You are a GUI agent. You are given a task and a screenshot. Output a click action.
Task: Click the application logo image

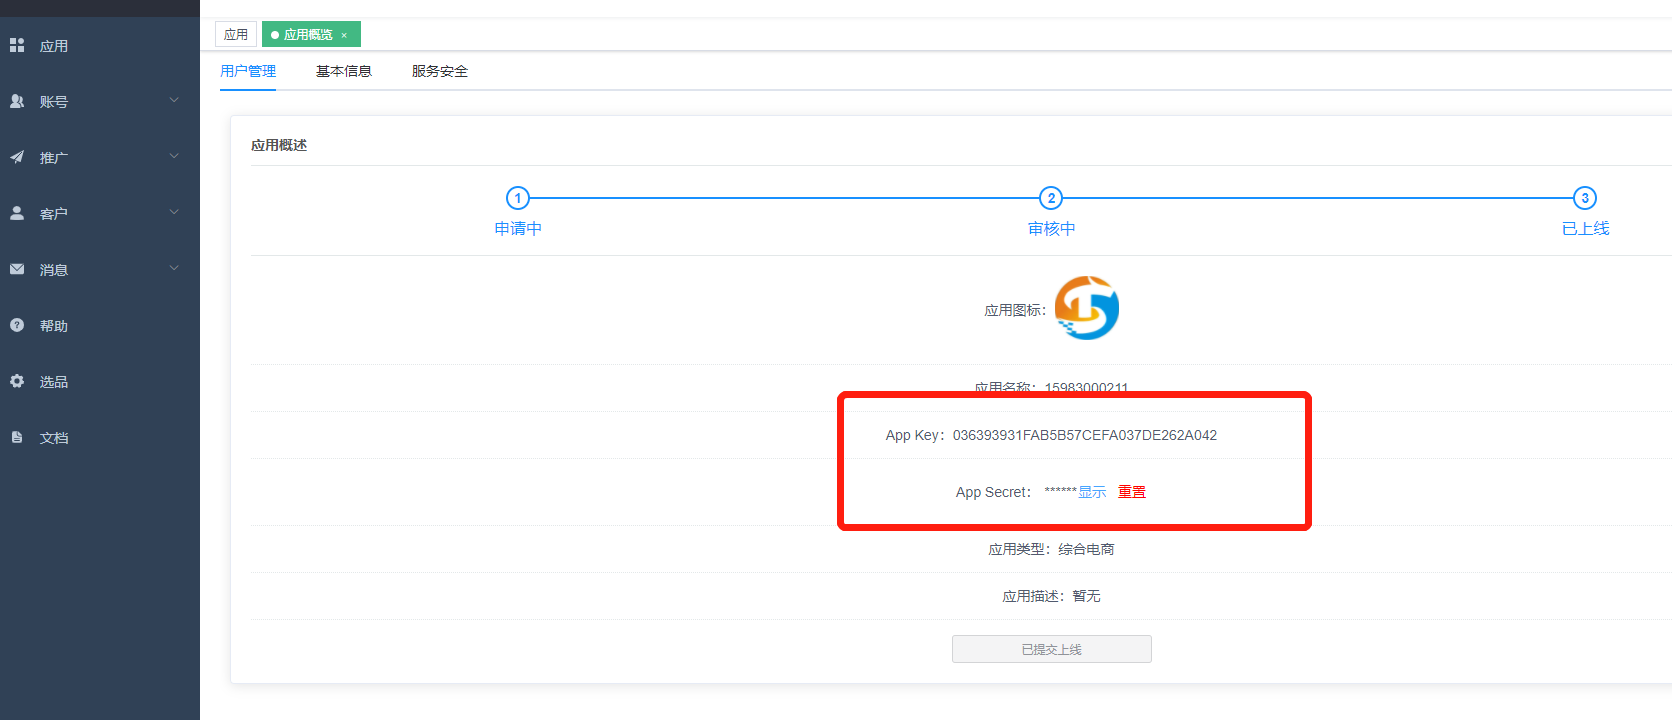[x=1086, y=308]
